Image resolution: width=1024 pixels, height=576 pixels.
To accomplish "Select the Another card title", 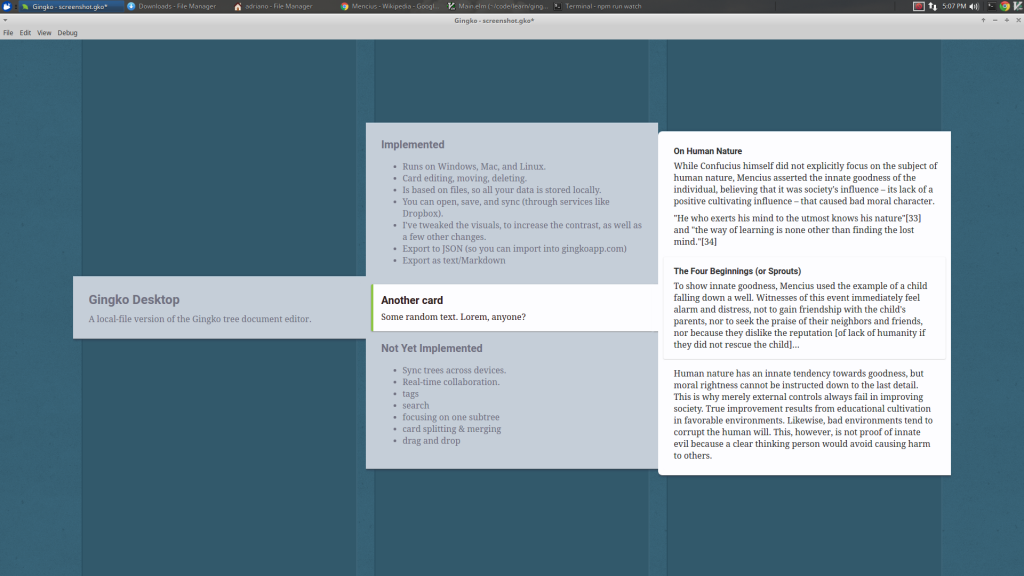I will point(412,300).
